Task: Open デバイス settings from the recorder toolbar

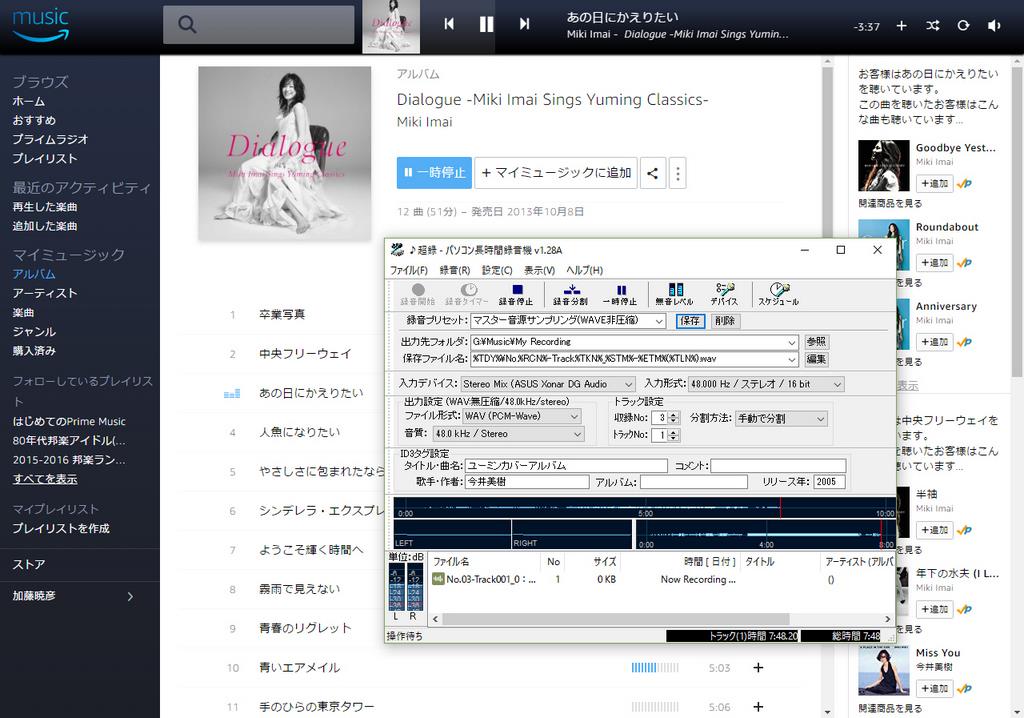Action: (x=724, y=295)
